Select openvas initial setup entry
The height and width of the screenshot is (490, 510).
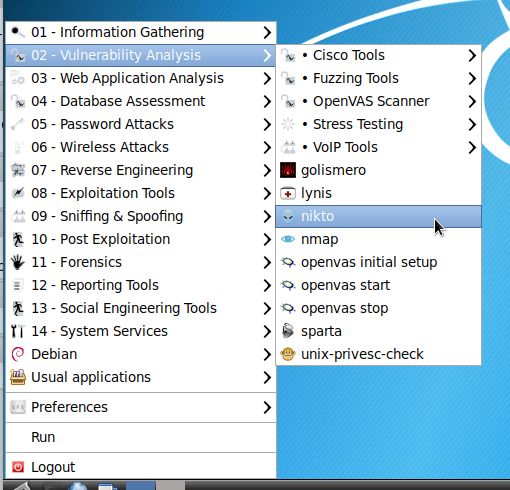pyautogui.click(x=378, y=262)
